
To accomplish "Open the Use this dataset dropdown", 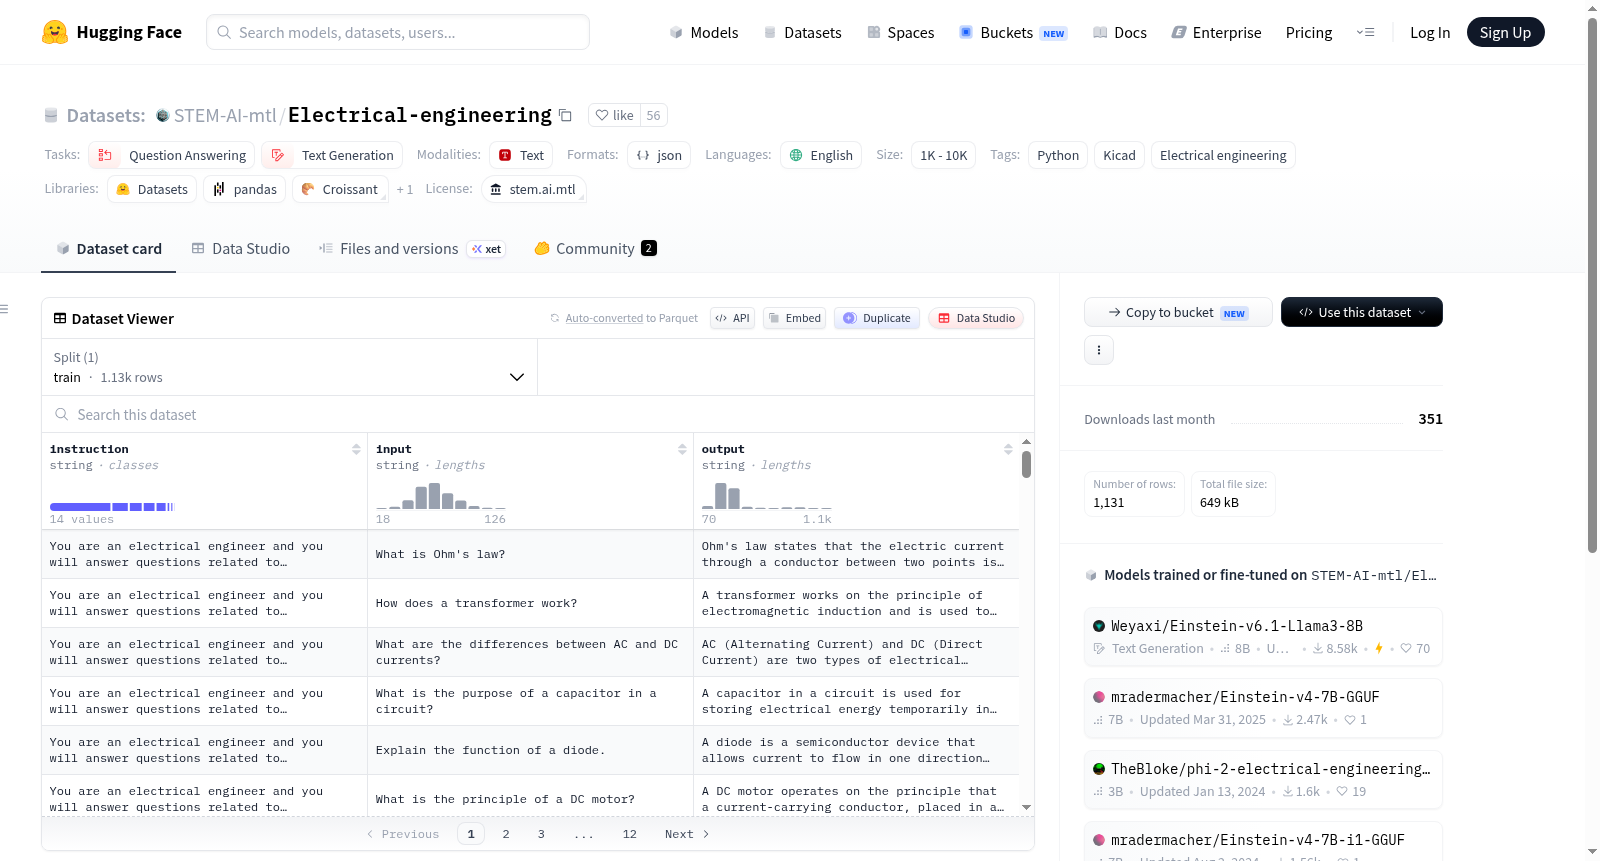I will point(1362,312).
